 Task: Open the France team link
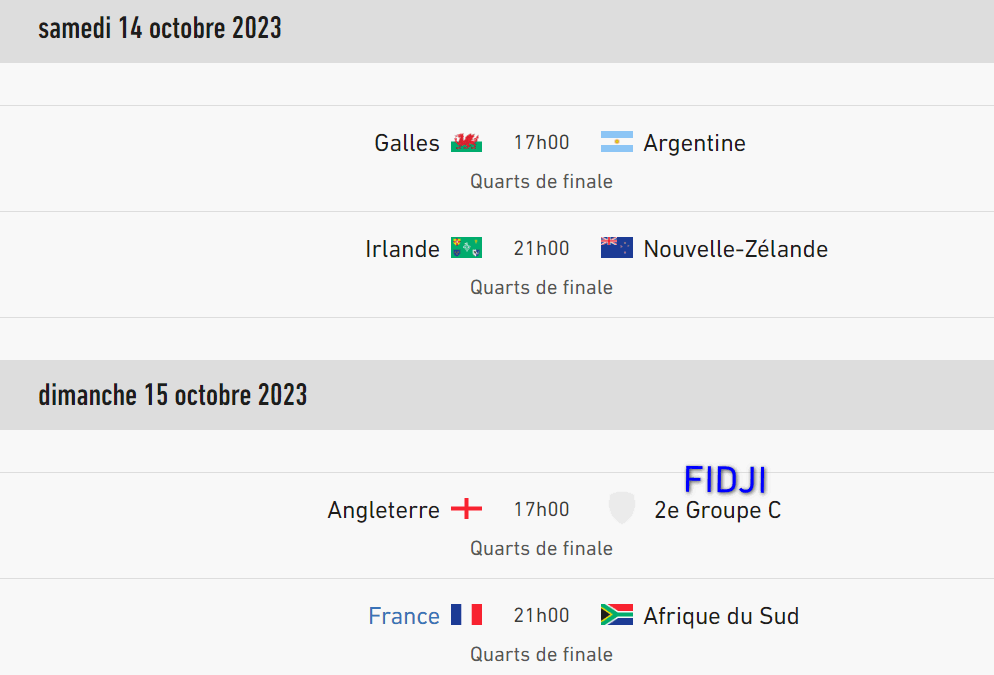tap(404, 616)
